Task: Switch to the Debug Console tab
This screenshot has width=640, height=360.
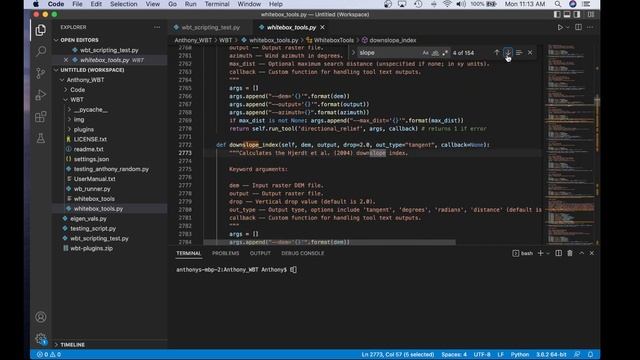Action: point(302,253)
